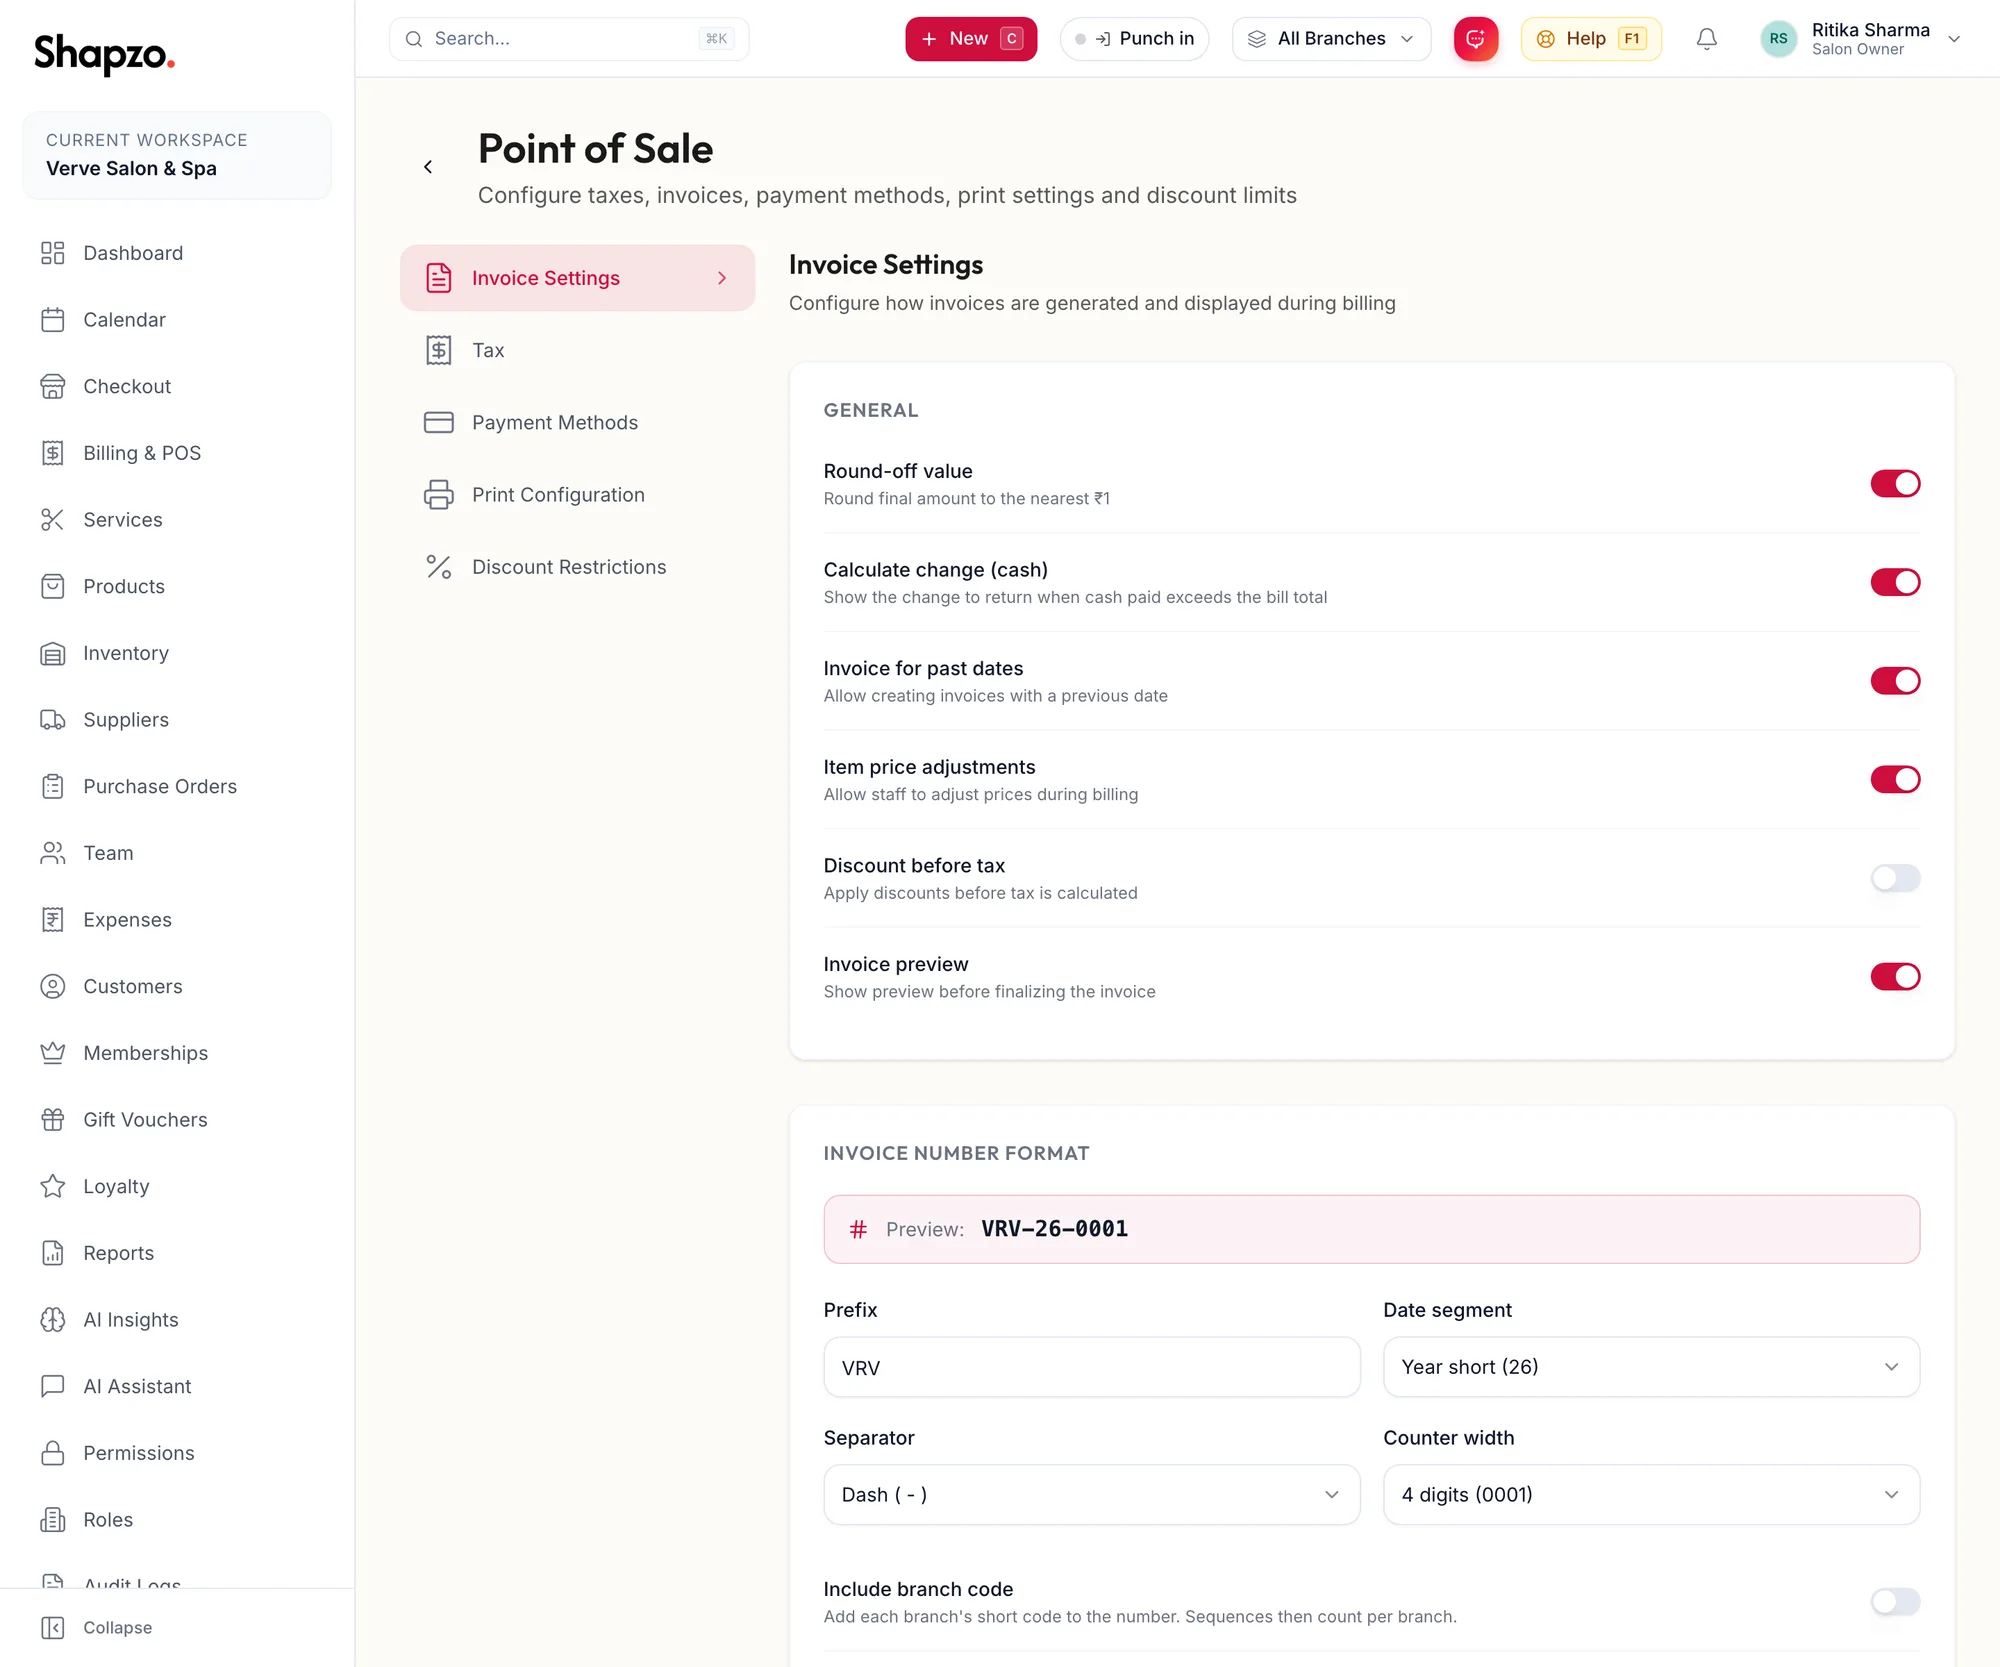The image size is (2000, 1667).
Task: Toggle Calculate change (cash) switch
Action: pyautogui.click(x=1895, y=582)
